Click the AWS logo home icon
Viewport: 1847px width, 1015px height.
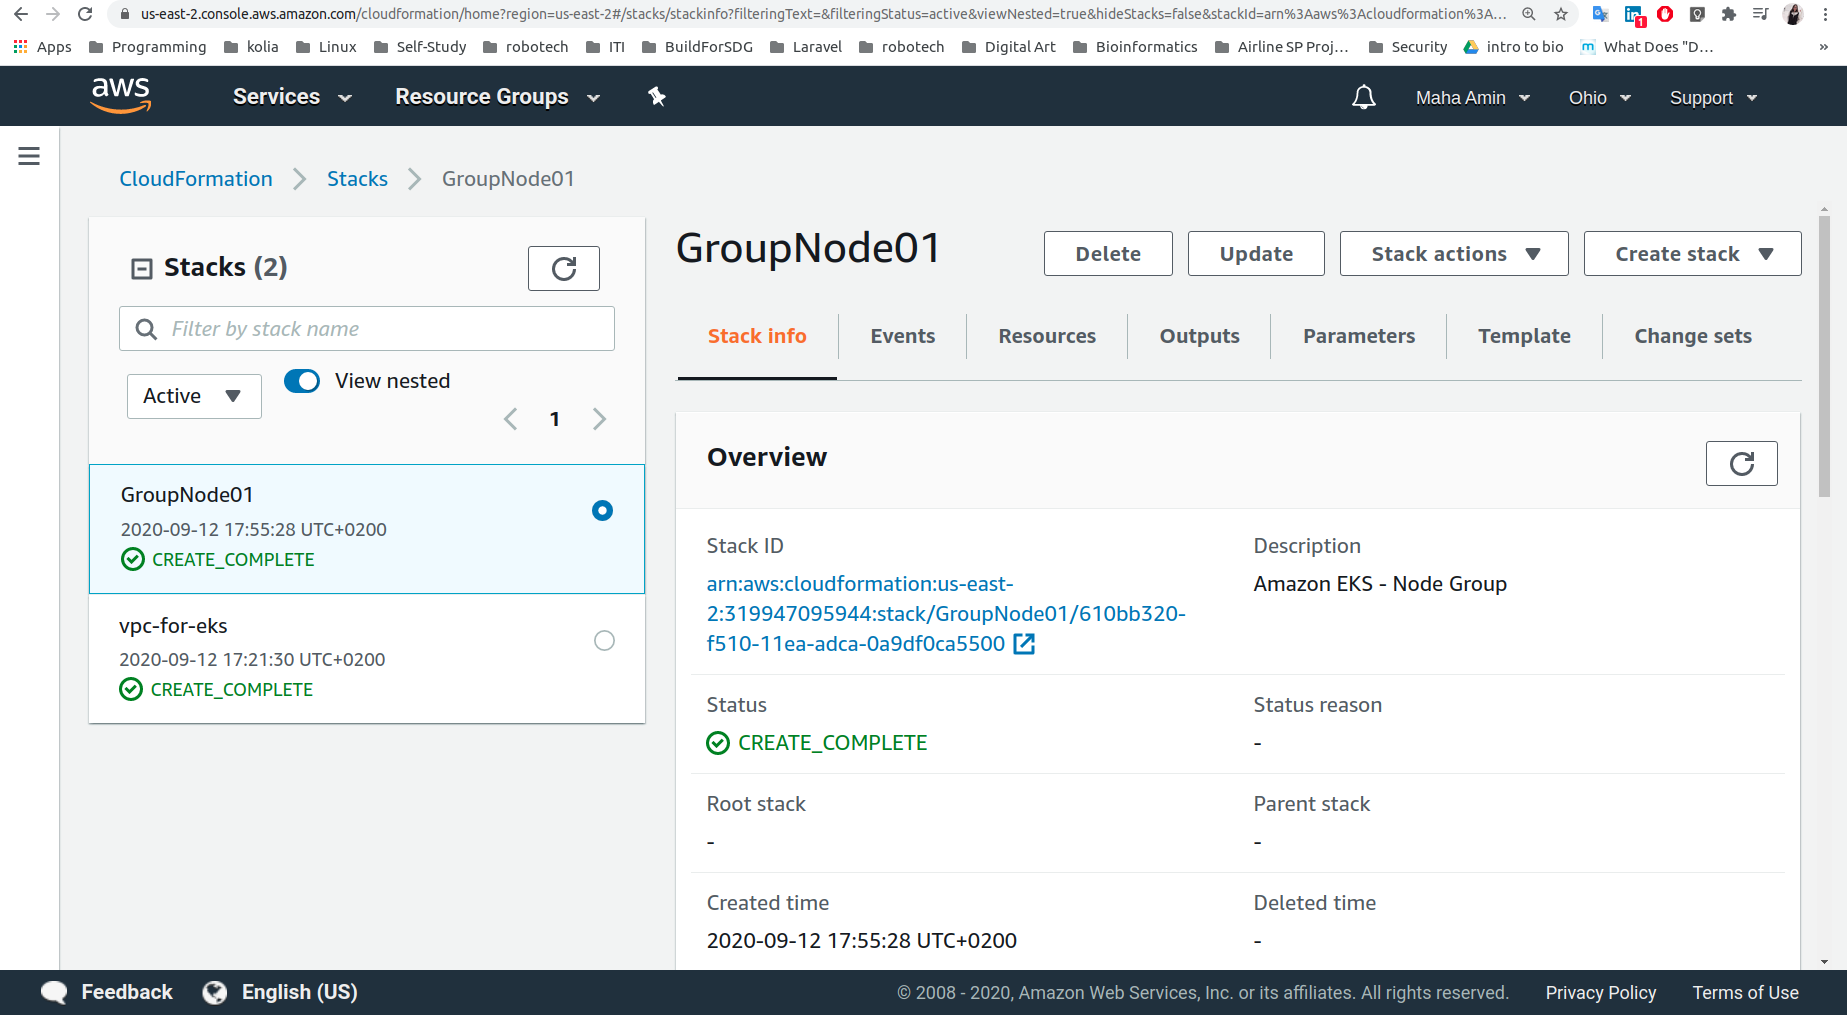coord(121,96)
